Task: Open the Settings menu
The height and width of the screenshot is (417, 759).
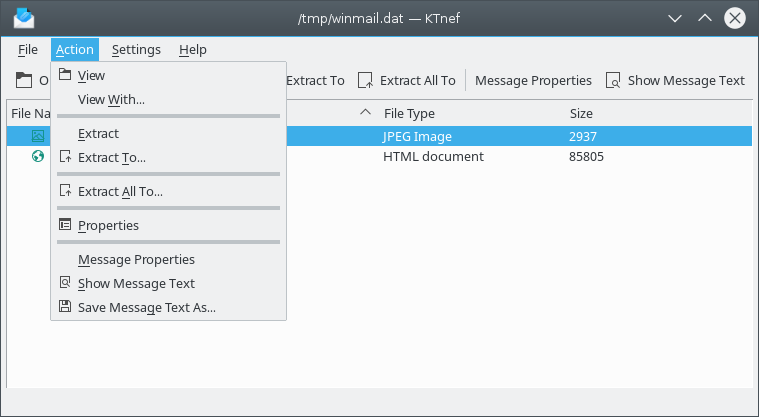Action: [136, 49]
